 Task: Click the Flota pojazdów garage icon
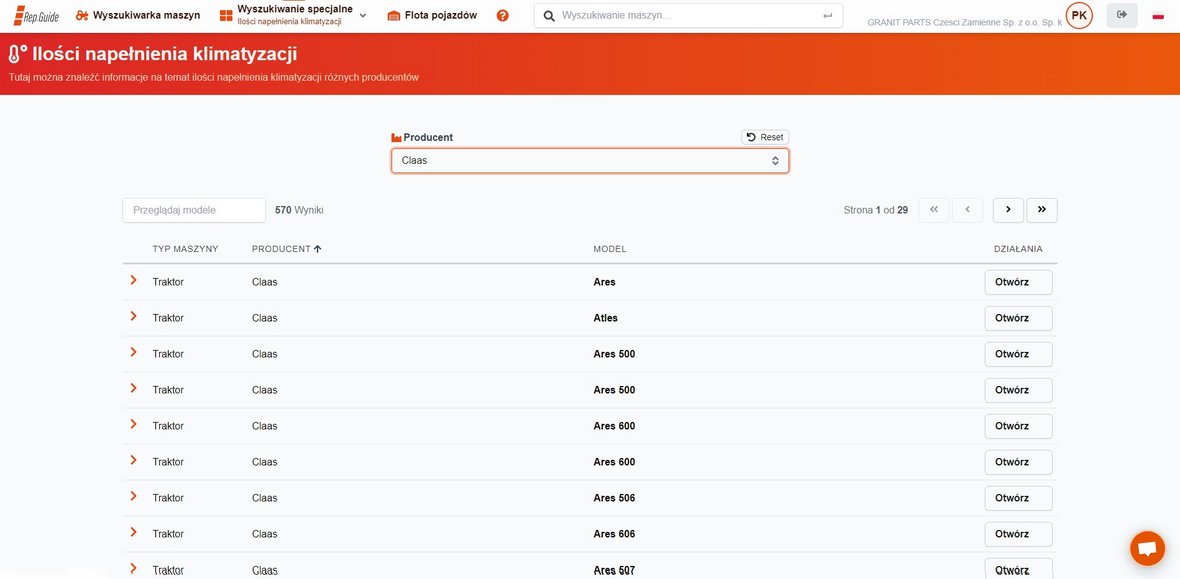pos(394,16)
